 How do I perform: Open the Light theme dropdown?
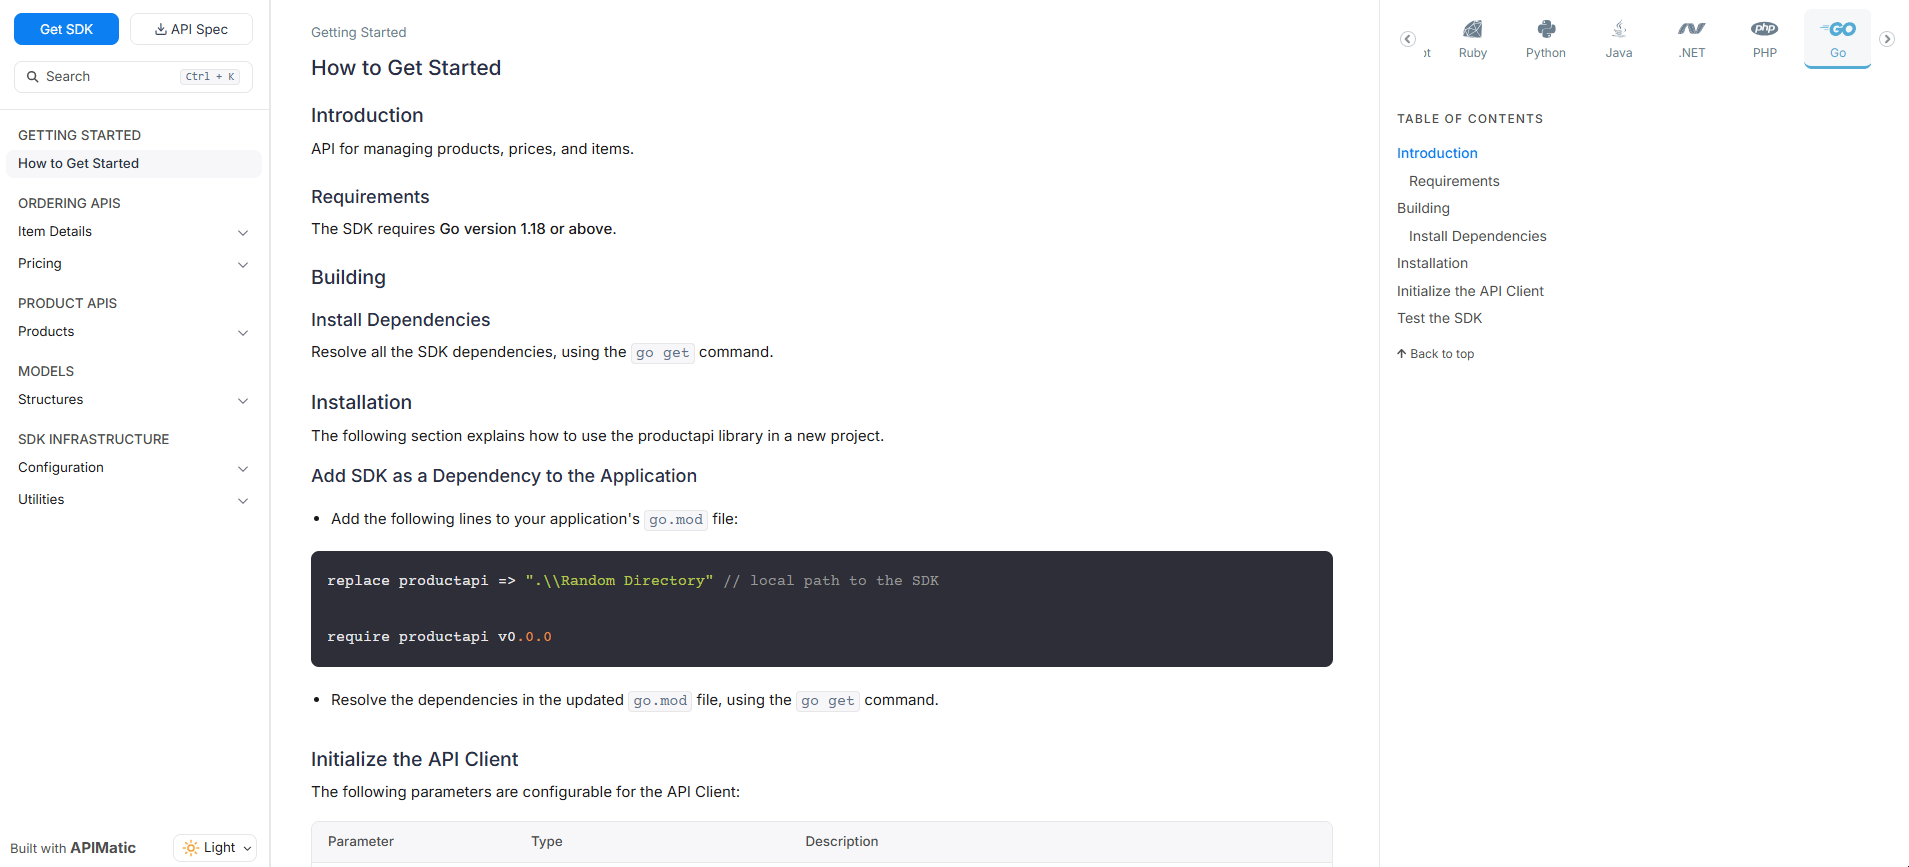coord(215,848)
